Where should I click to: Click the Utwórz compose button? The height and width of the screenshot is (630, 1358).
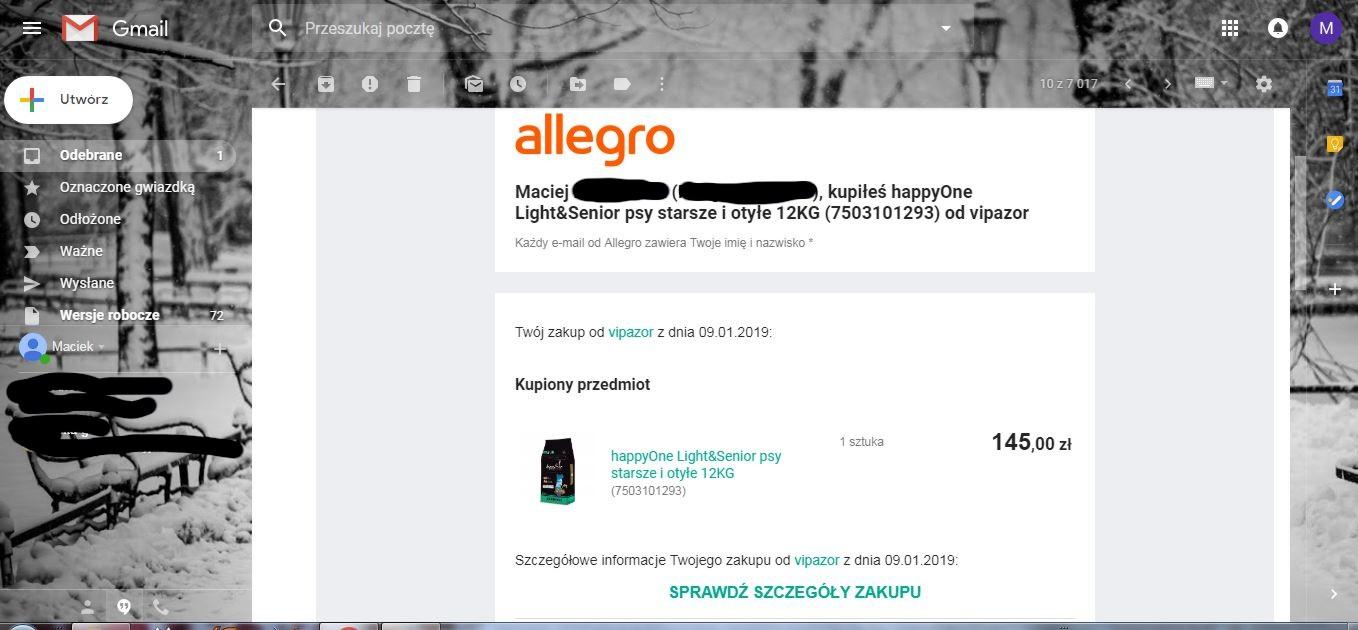(69, 100)
